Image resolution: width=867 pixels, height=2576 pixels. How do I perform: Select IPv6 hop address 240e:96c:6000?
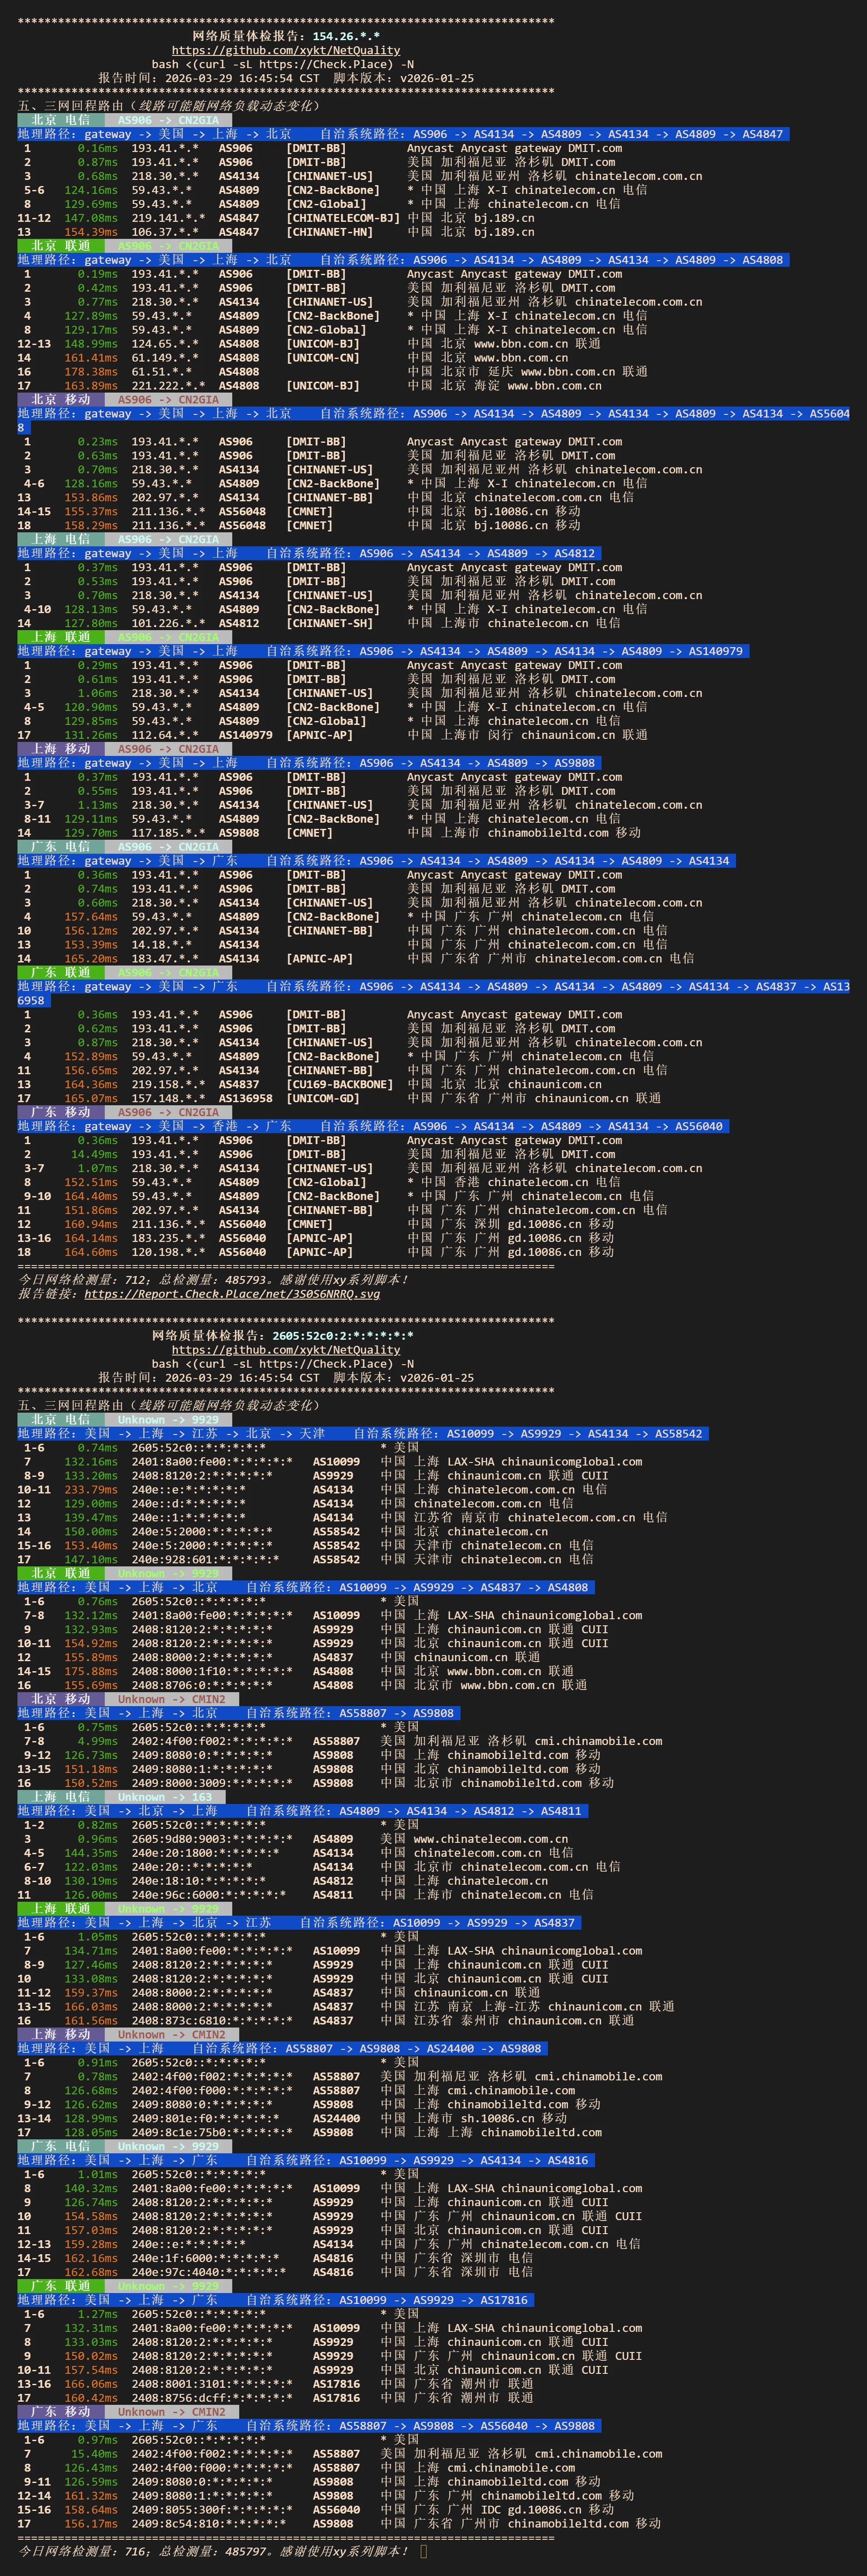(209, 1895)
